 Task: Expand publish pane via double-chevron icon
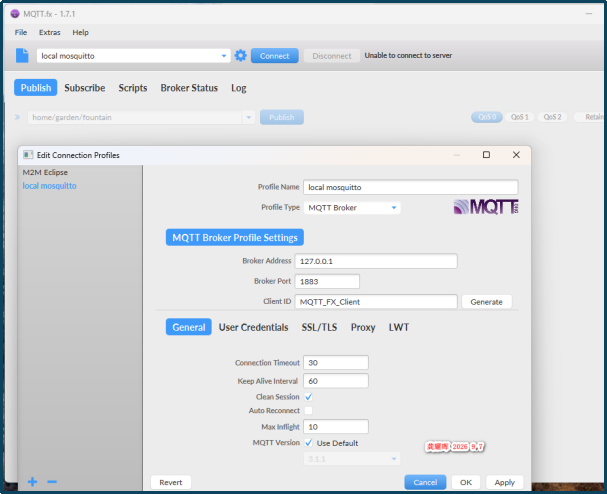tap(17, 117)
